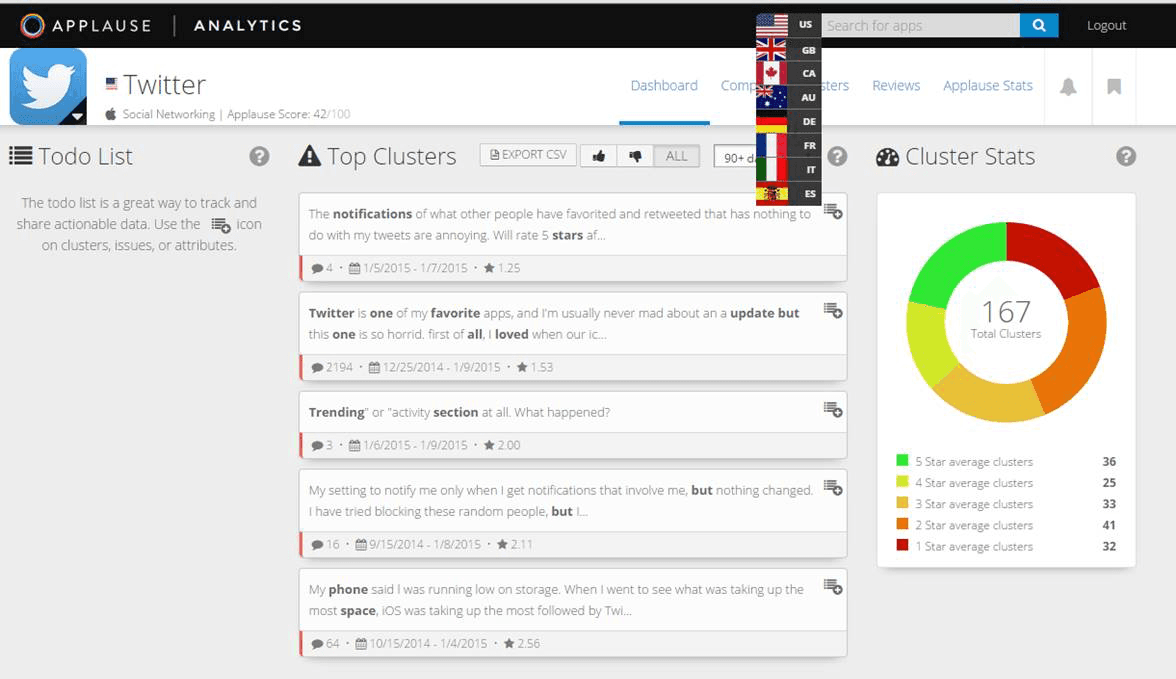Click the Todo List heading icon
This screenshot has width=1176, height=679.
coord(20,156)
